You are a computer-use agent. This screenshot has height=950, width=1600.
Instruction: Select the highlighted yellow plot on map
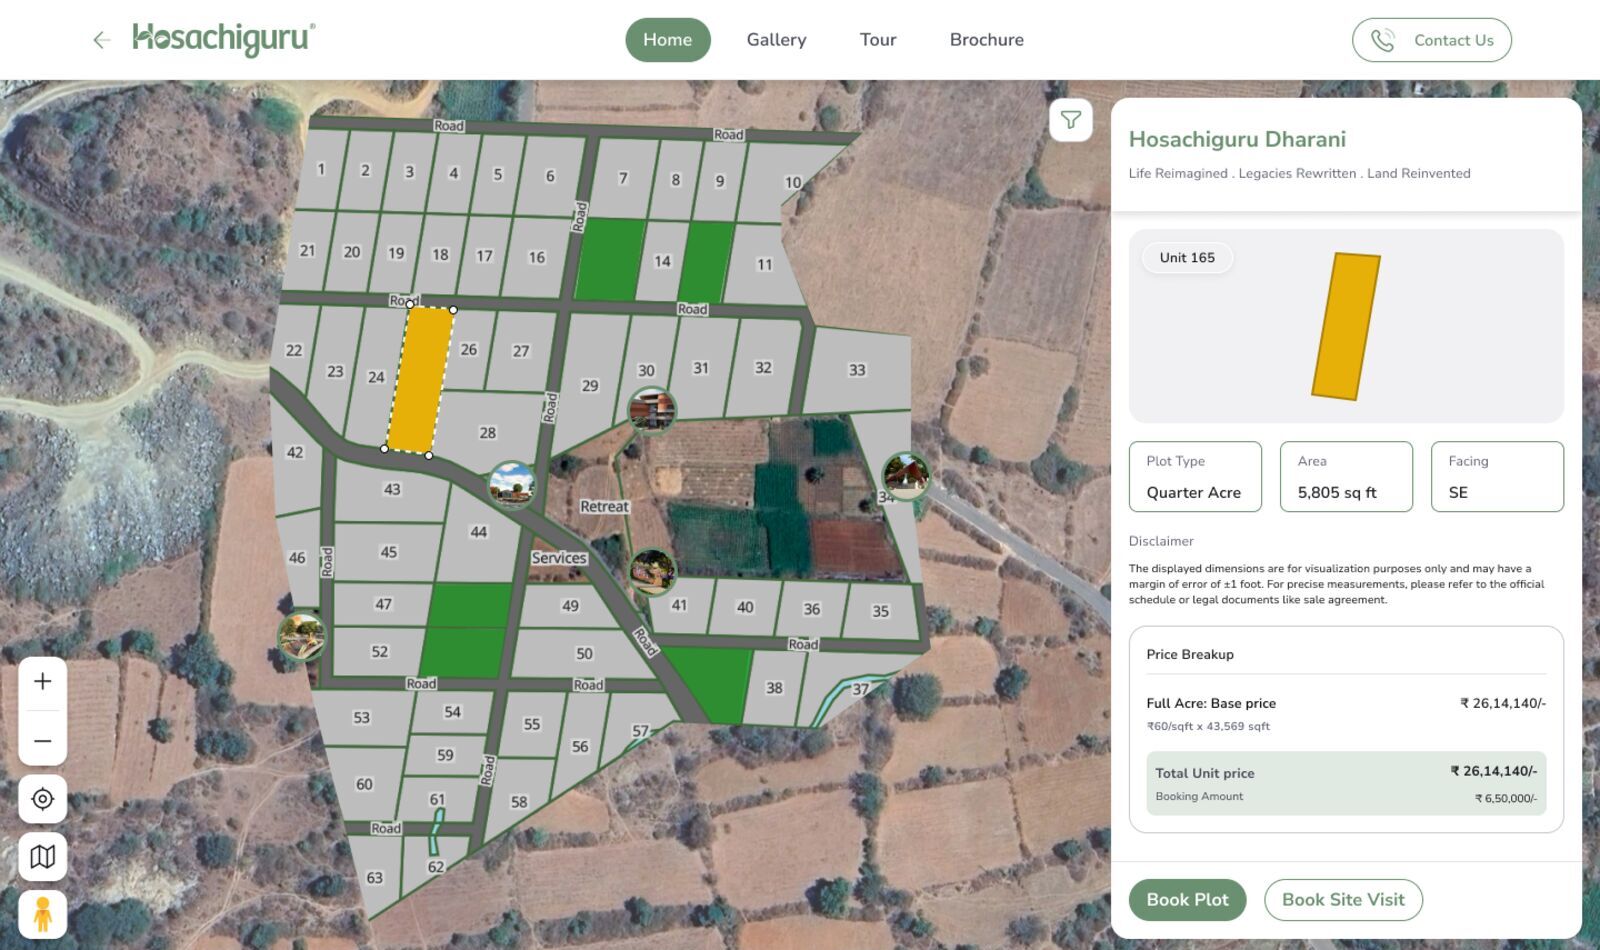pos(420,380)
